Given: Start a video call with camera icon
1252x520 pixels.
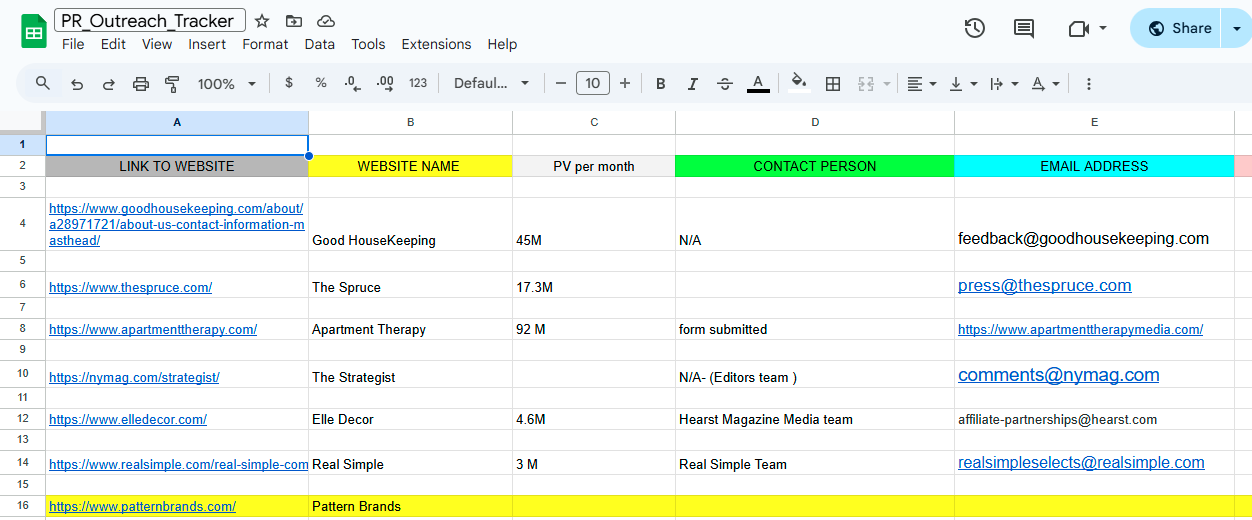Looking at the screenshot, I should point(1078,28).
